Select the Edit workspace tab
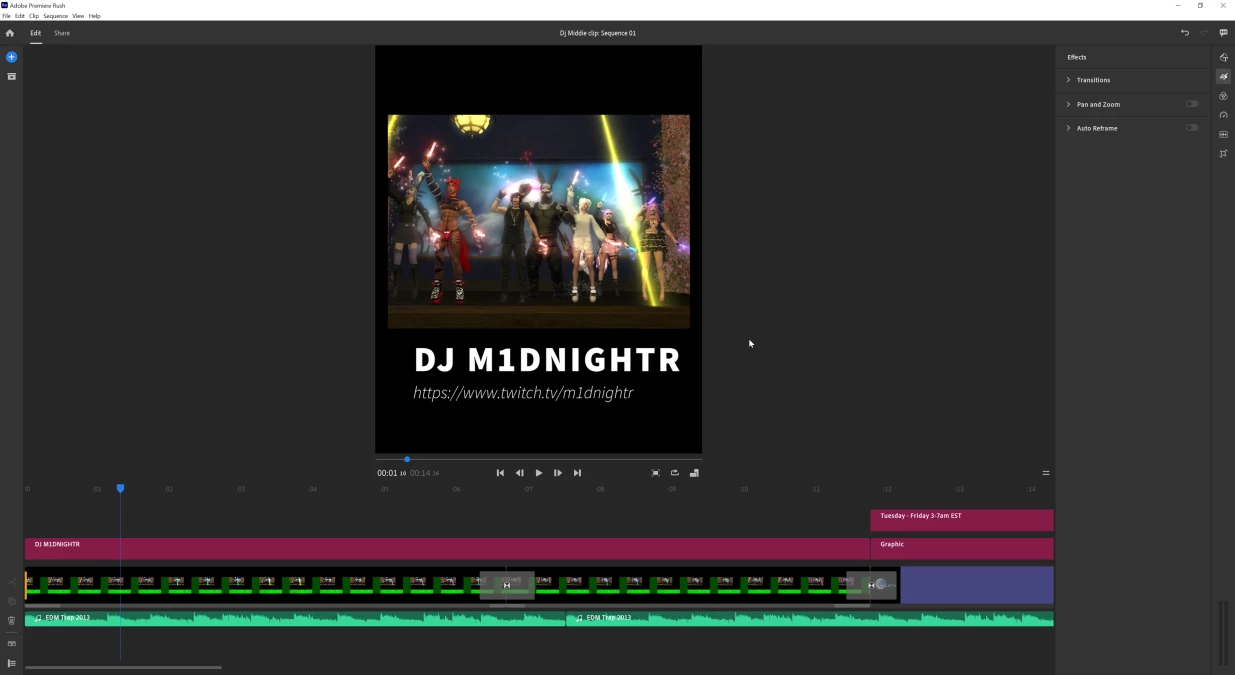The height and width of the screenshot is (675, 1235). click(35, 33)
